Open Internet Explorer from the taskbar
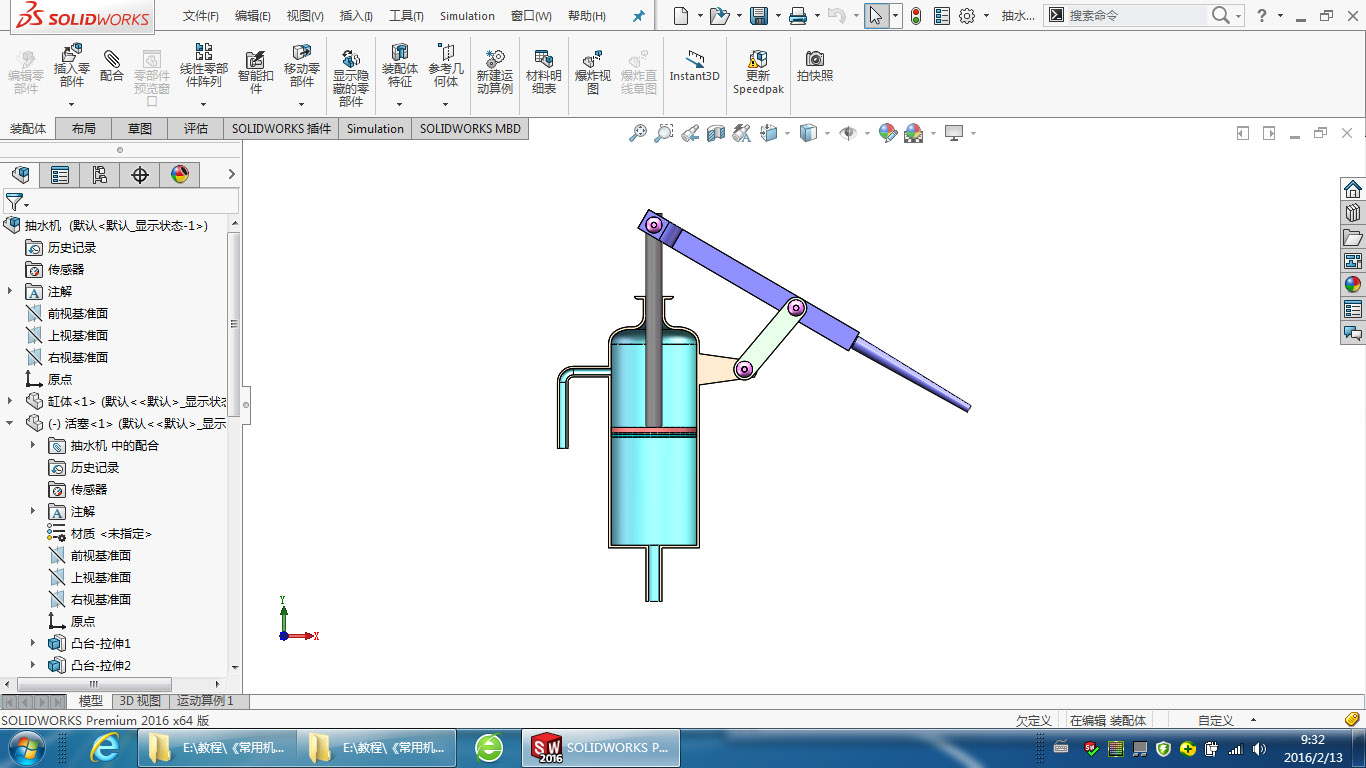The height and width of the screenshot is (768, 1366). (x=105, y=747)
